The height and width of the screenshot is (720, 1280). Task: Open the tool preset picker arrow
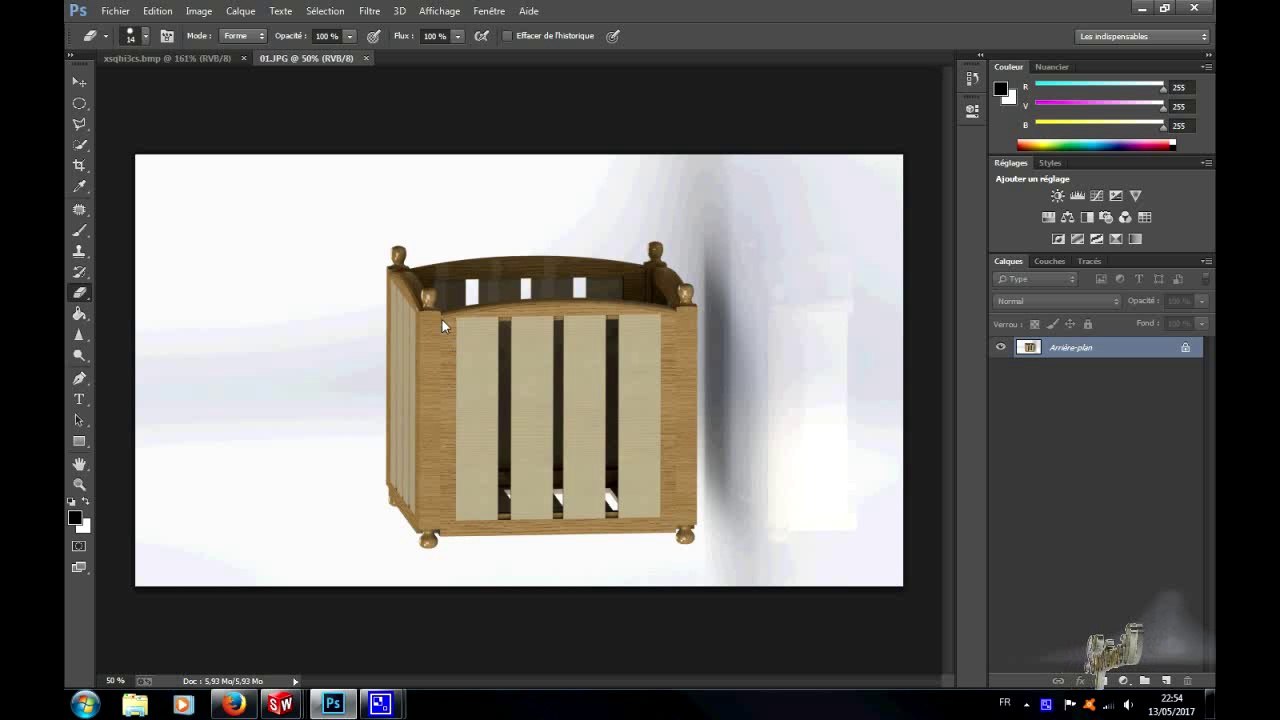click(106, 36)
